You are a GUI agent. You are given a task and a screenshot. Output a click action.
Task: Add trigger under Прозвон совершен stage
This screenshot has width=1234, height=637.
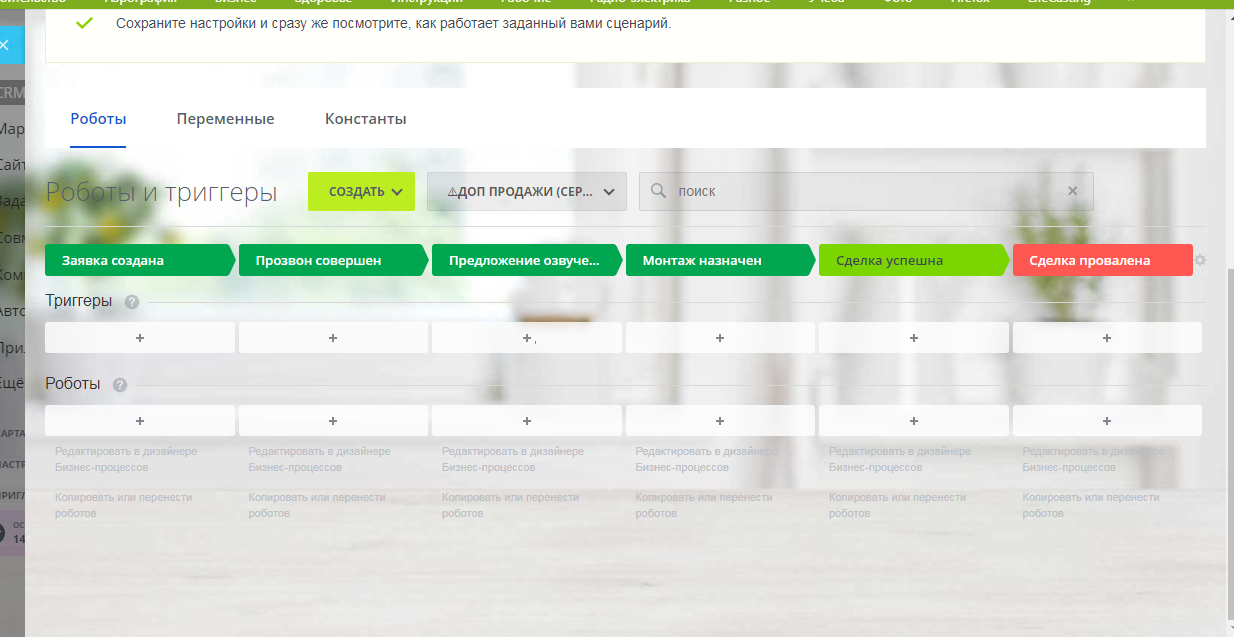tap(333, 338)
